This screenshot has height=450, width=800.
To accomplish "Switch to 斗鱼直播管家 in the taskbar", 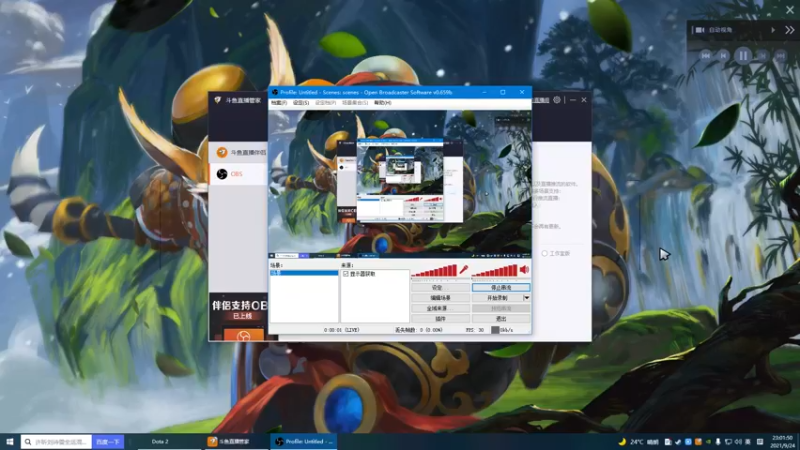I will [235, 442].
